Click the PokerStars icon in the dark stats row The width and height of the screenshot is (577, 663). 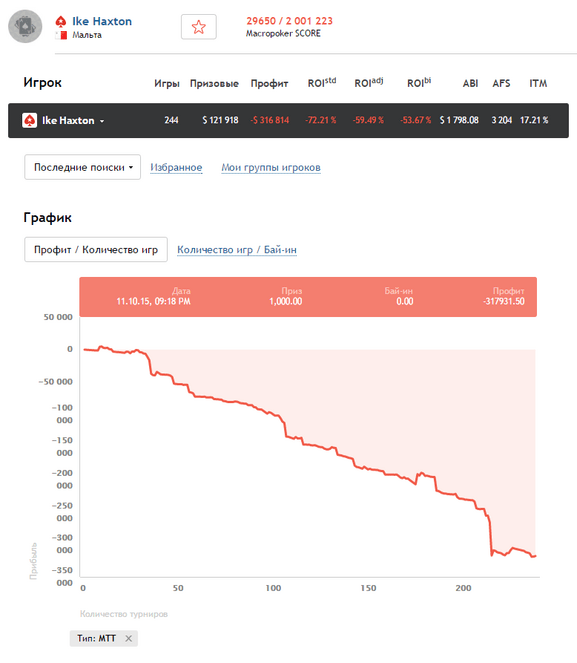point(29,121)
